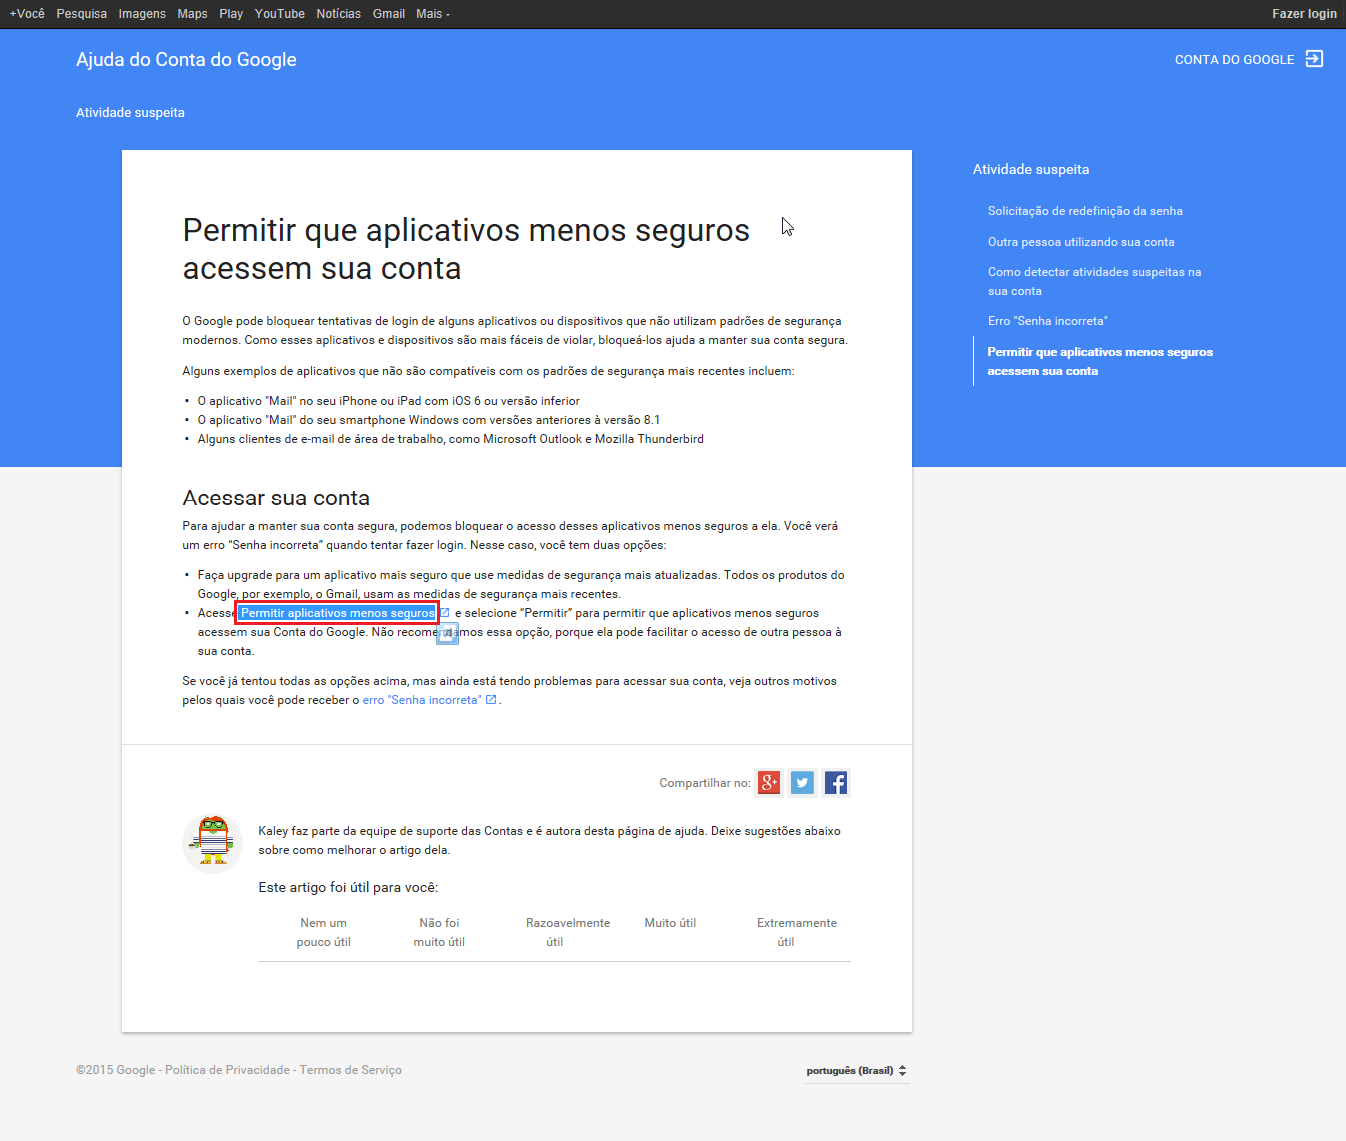Click the CONTA DO GOOGLE link
This screenshot has height=1141, width=1346.
point(1235,60)
